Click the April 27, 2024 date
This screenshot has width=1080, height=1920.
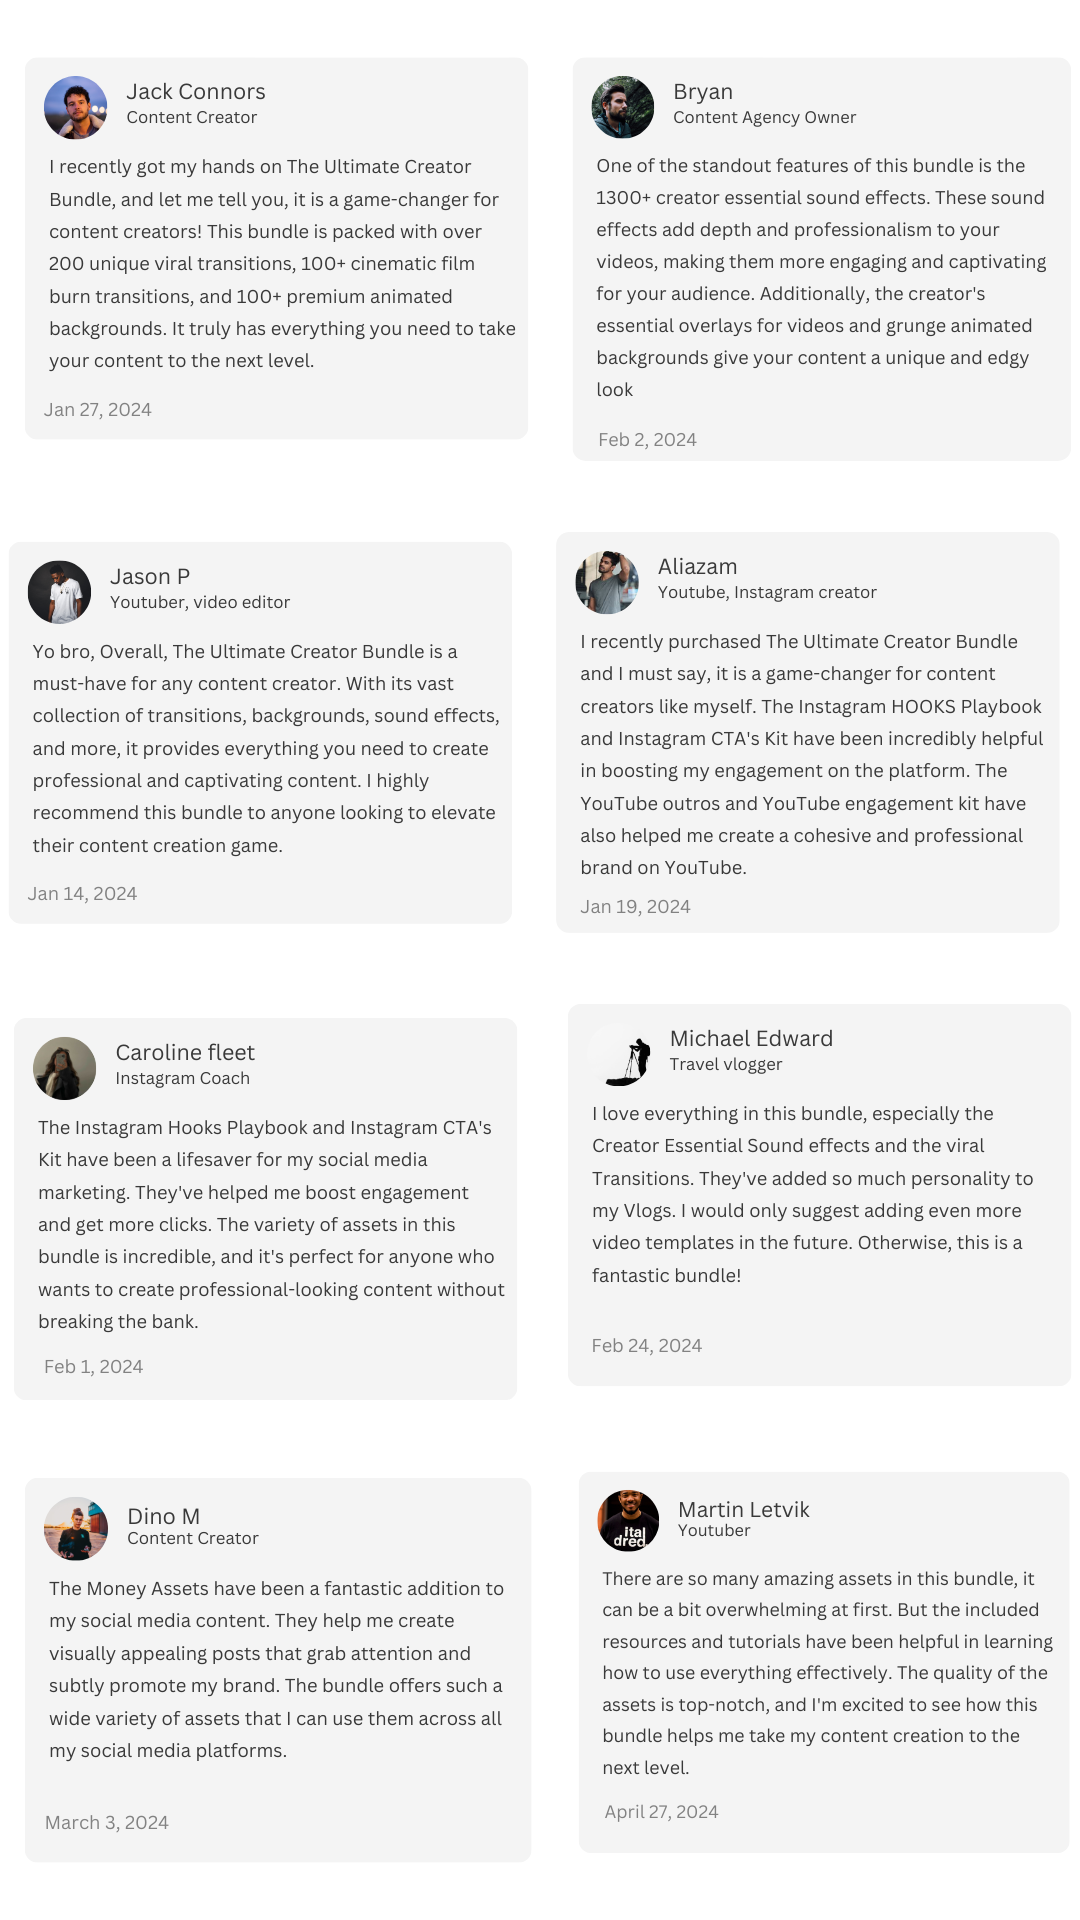(661, 1812)
